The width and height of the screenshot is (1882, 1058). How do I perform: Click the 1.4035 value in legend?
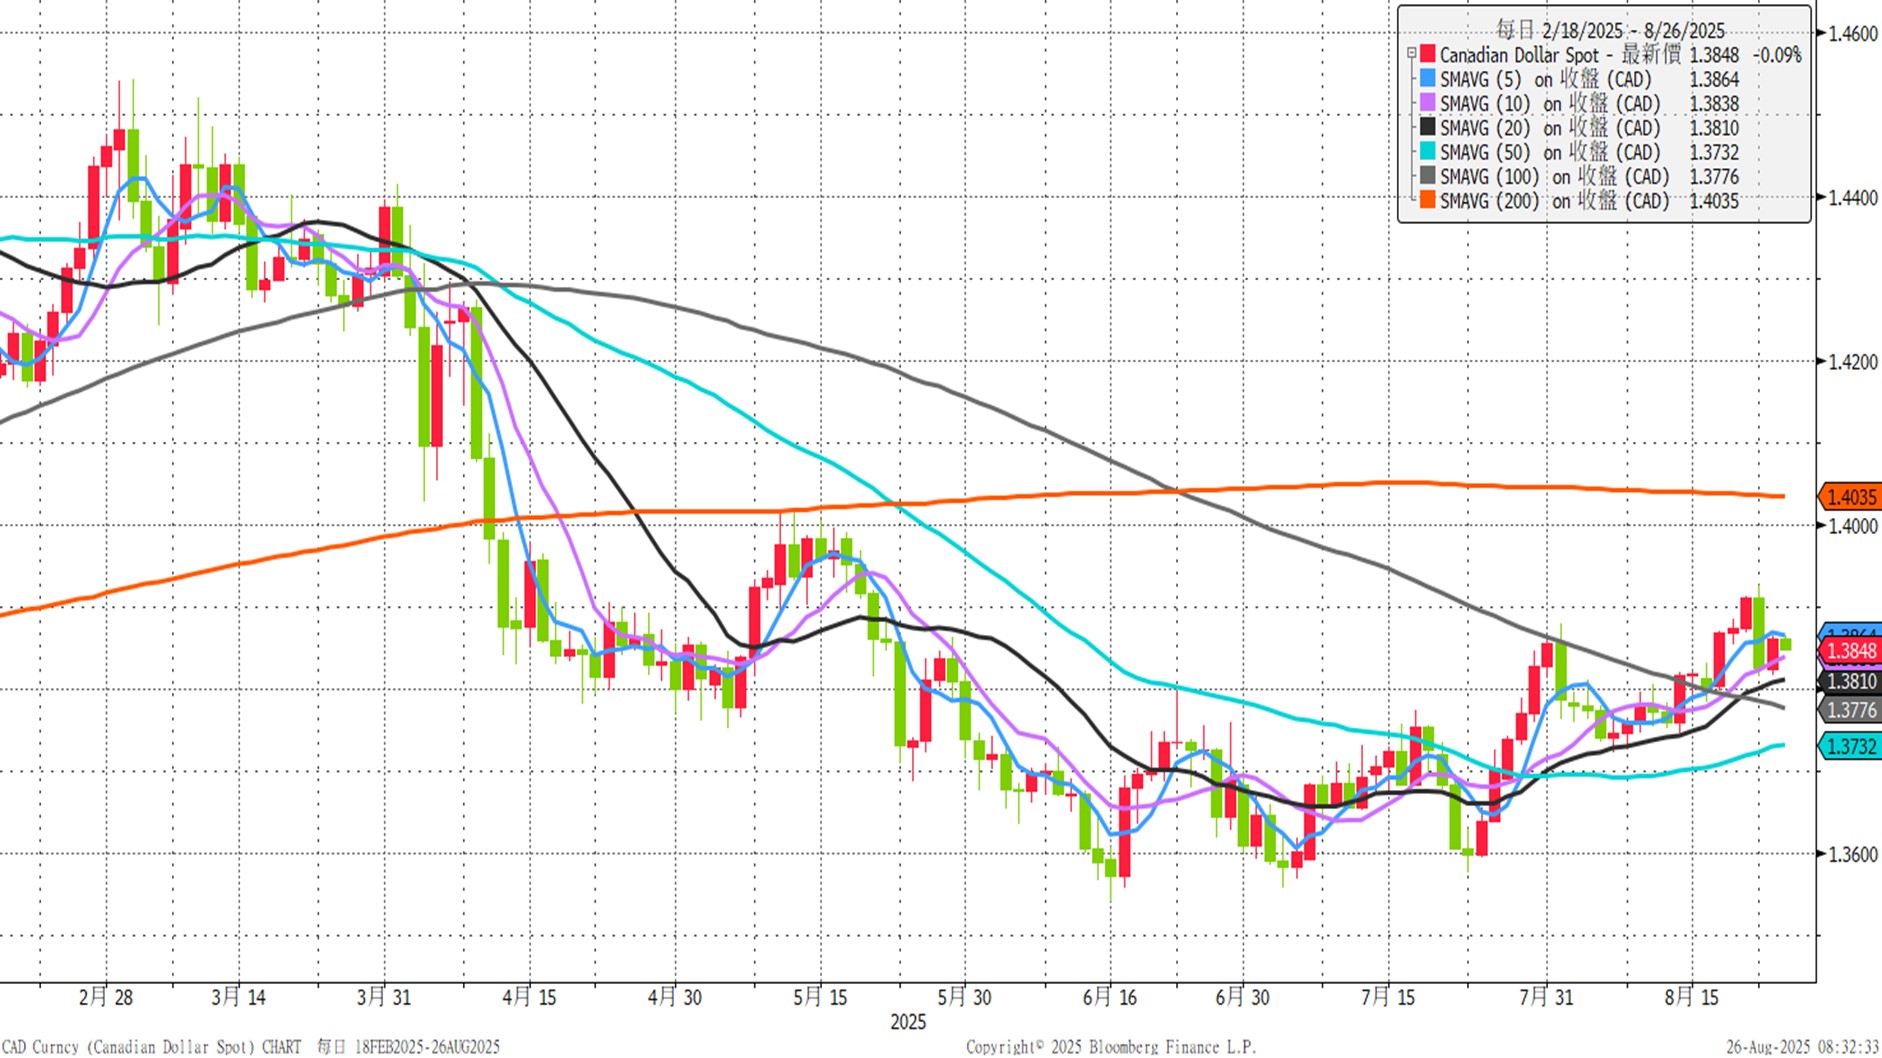pyautogui.click(x=1714, y=201)
